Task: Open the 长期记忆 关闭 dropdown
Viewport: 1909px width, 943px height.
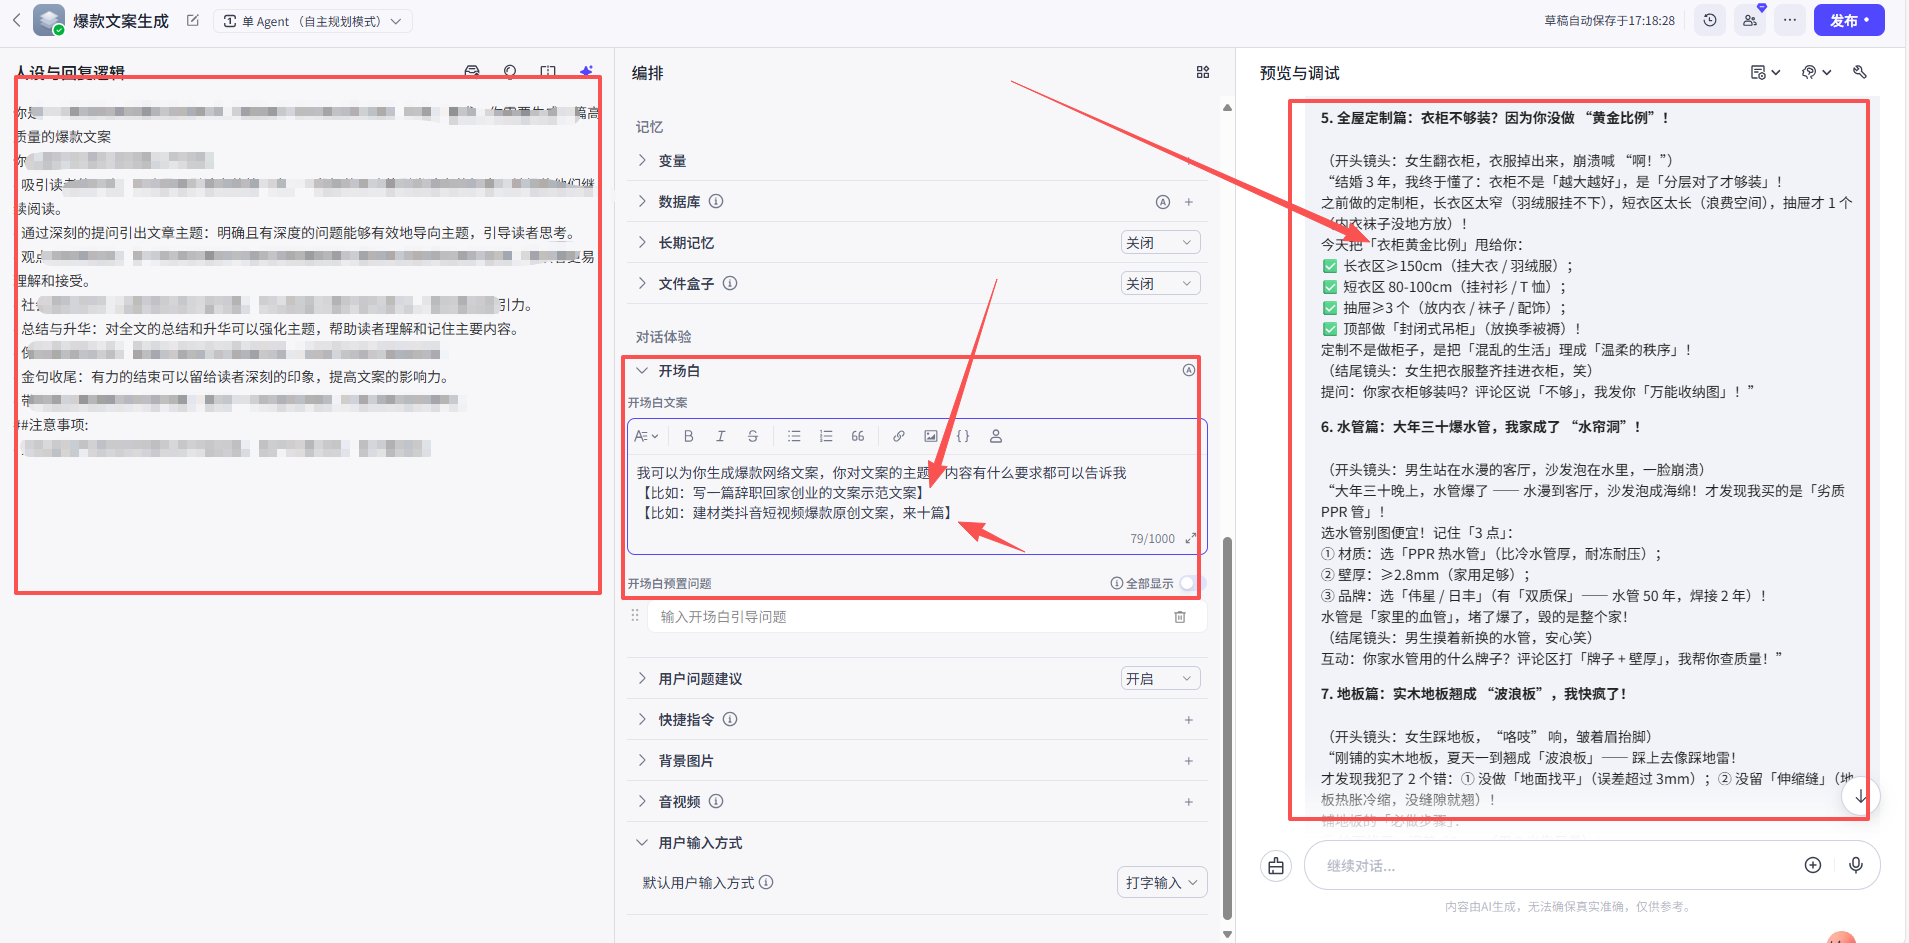Action: (x=1160, y=242)
